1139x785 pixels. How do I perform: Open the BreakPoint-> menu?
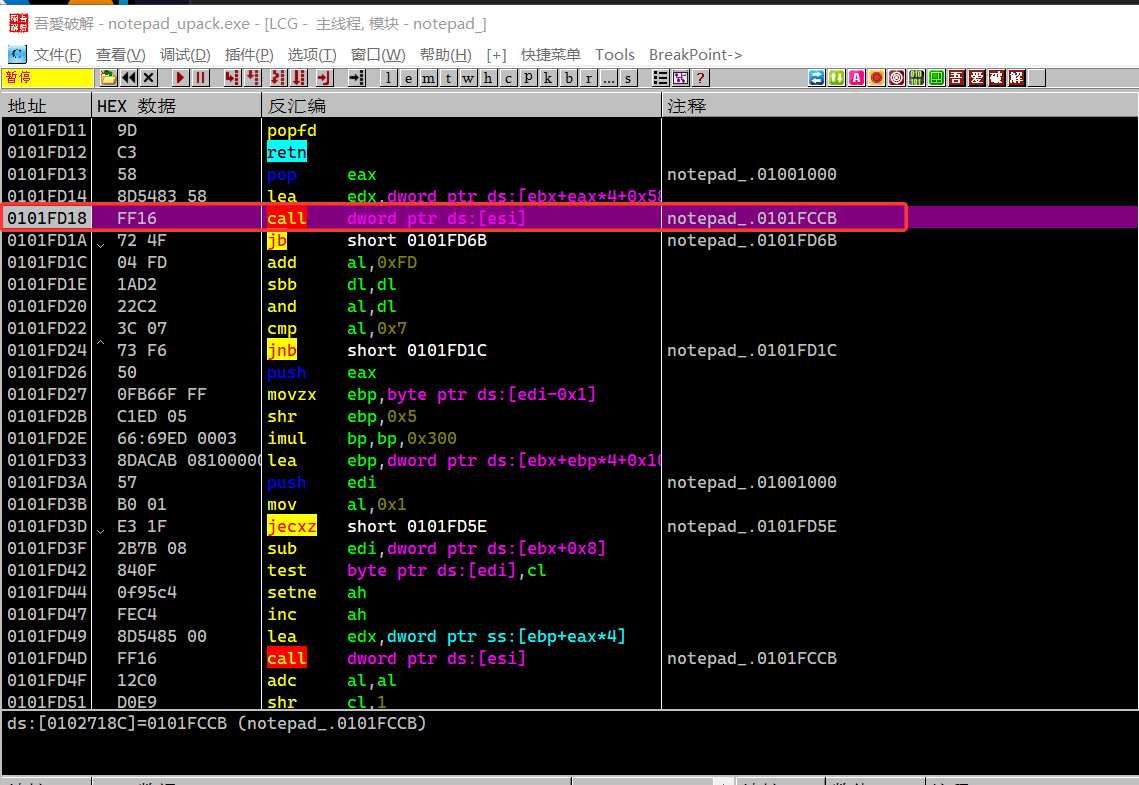coord(695,55)
